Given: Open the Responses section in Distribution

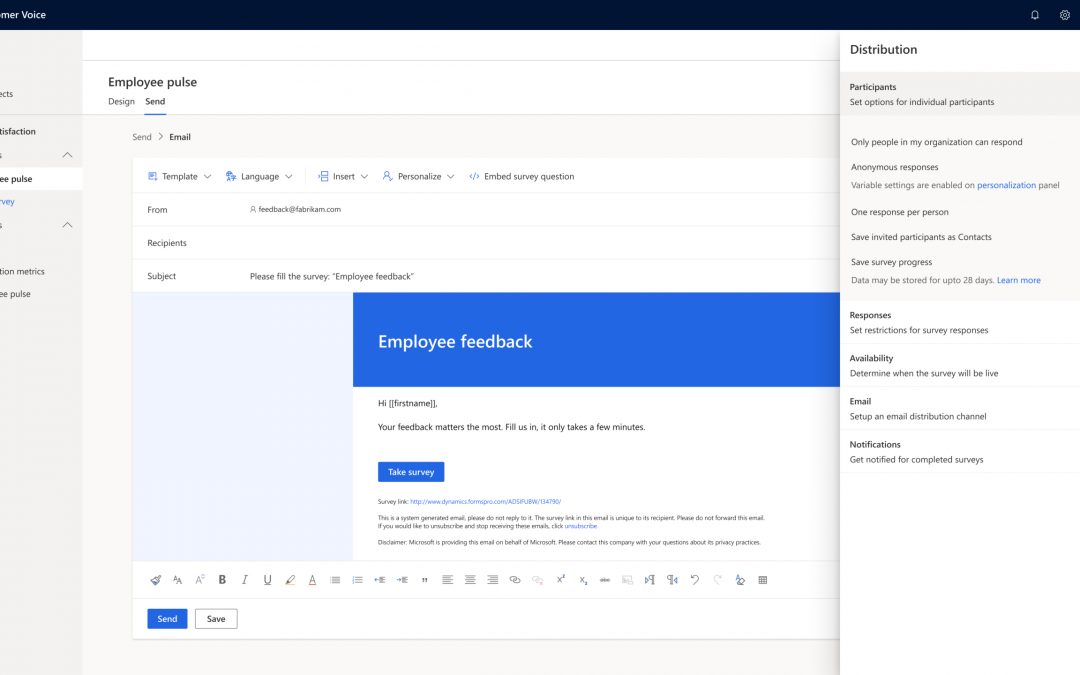Looking at the screenshot, I should point(960,322).
